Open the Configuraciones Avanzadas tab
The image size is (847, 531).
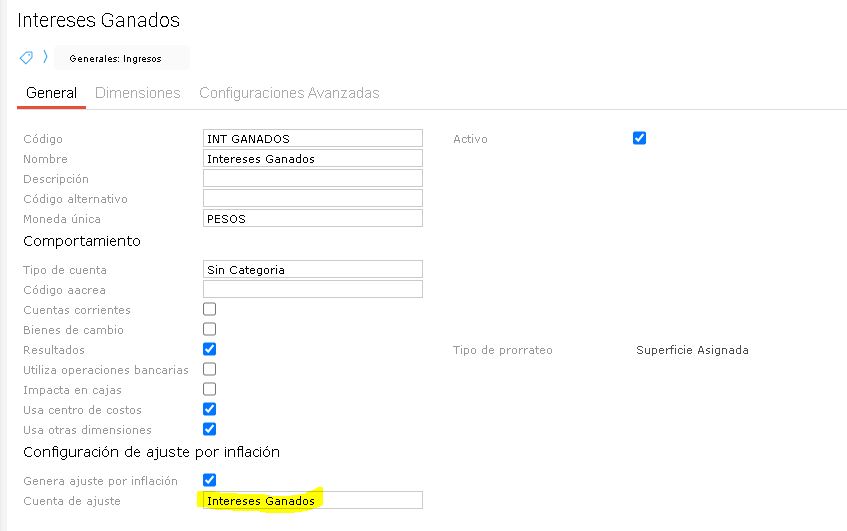pyautogui.click(x=289, y=93)
